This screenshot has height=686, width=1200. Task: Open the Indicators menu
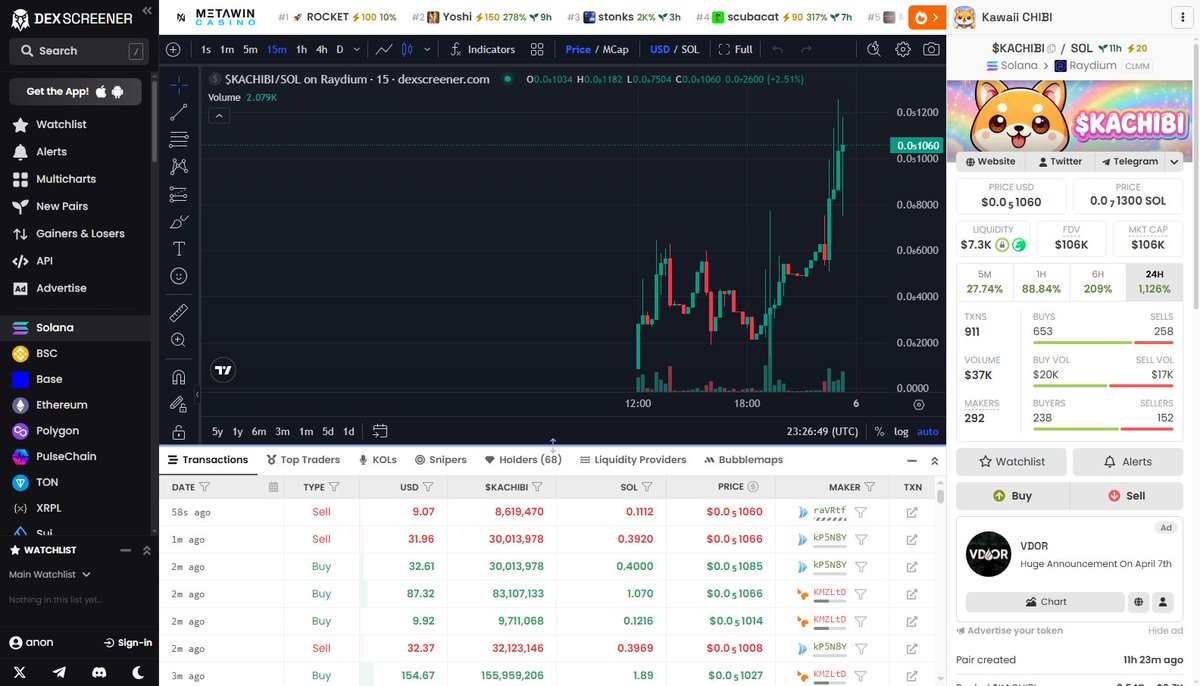point(483,49)
